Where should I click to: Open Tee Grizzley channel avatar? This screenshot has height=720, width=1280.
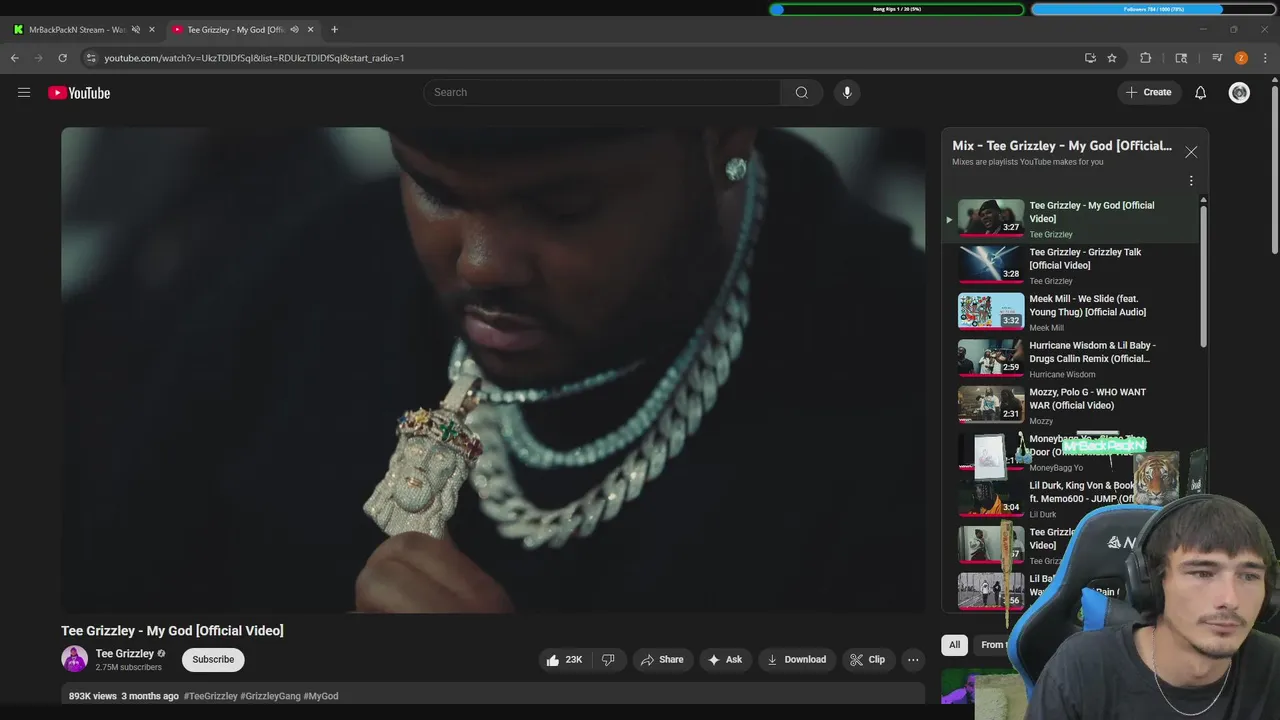coord(75,659)
